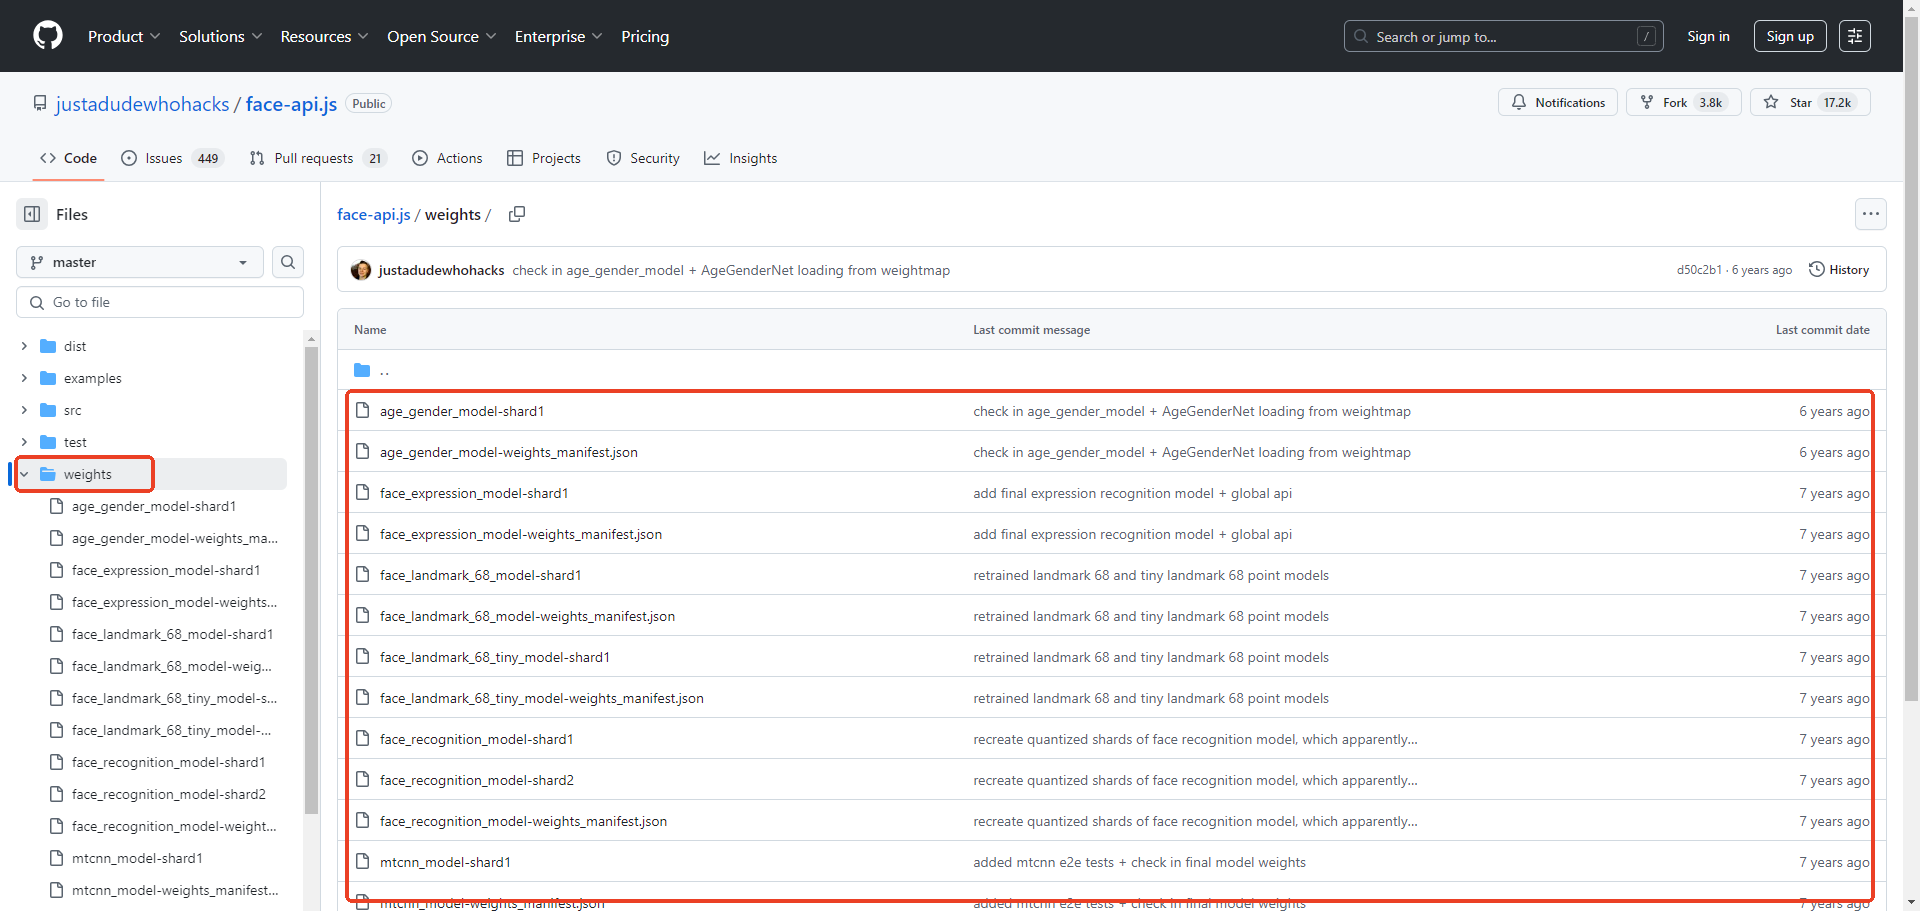
Task: Click the slash shortcut key in search
Action: (1646, 36)
